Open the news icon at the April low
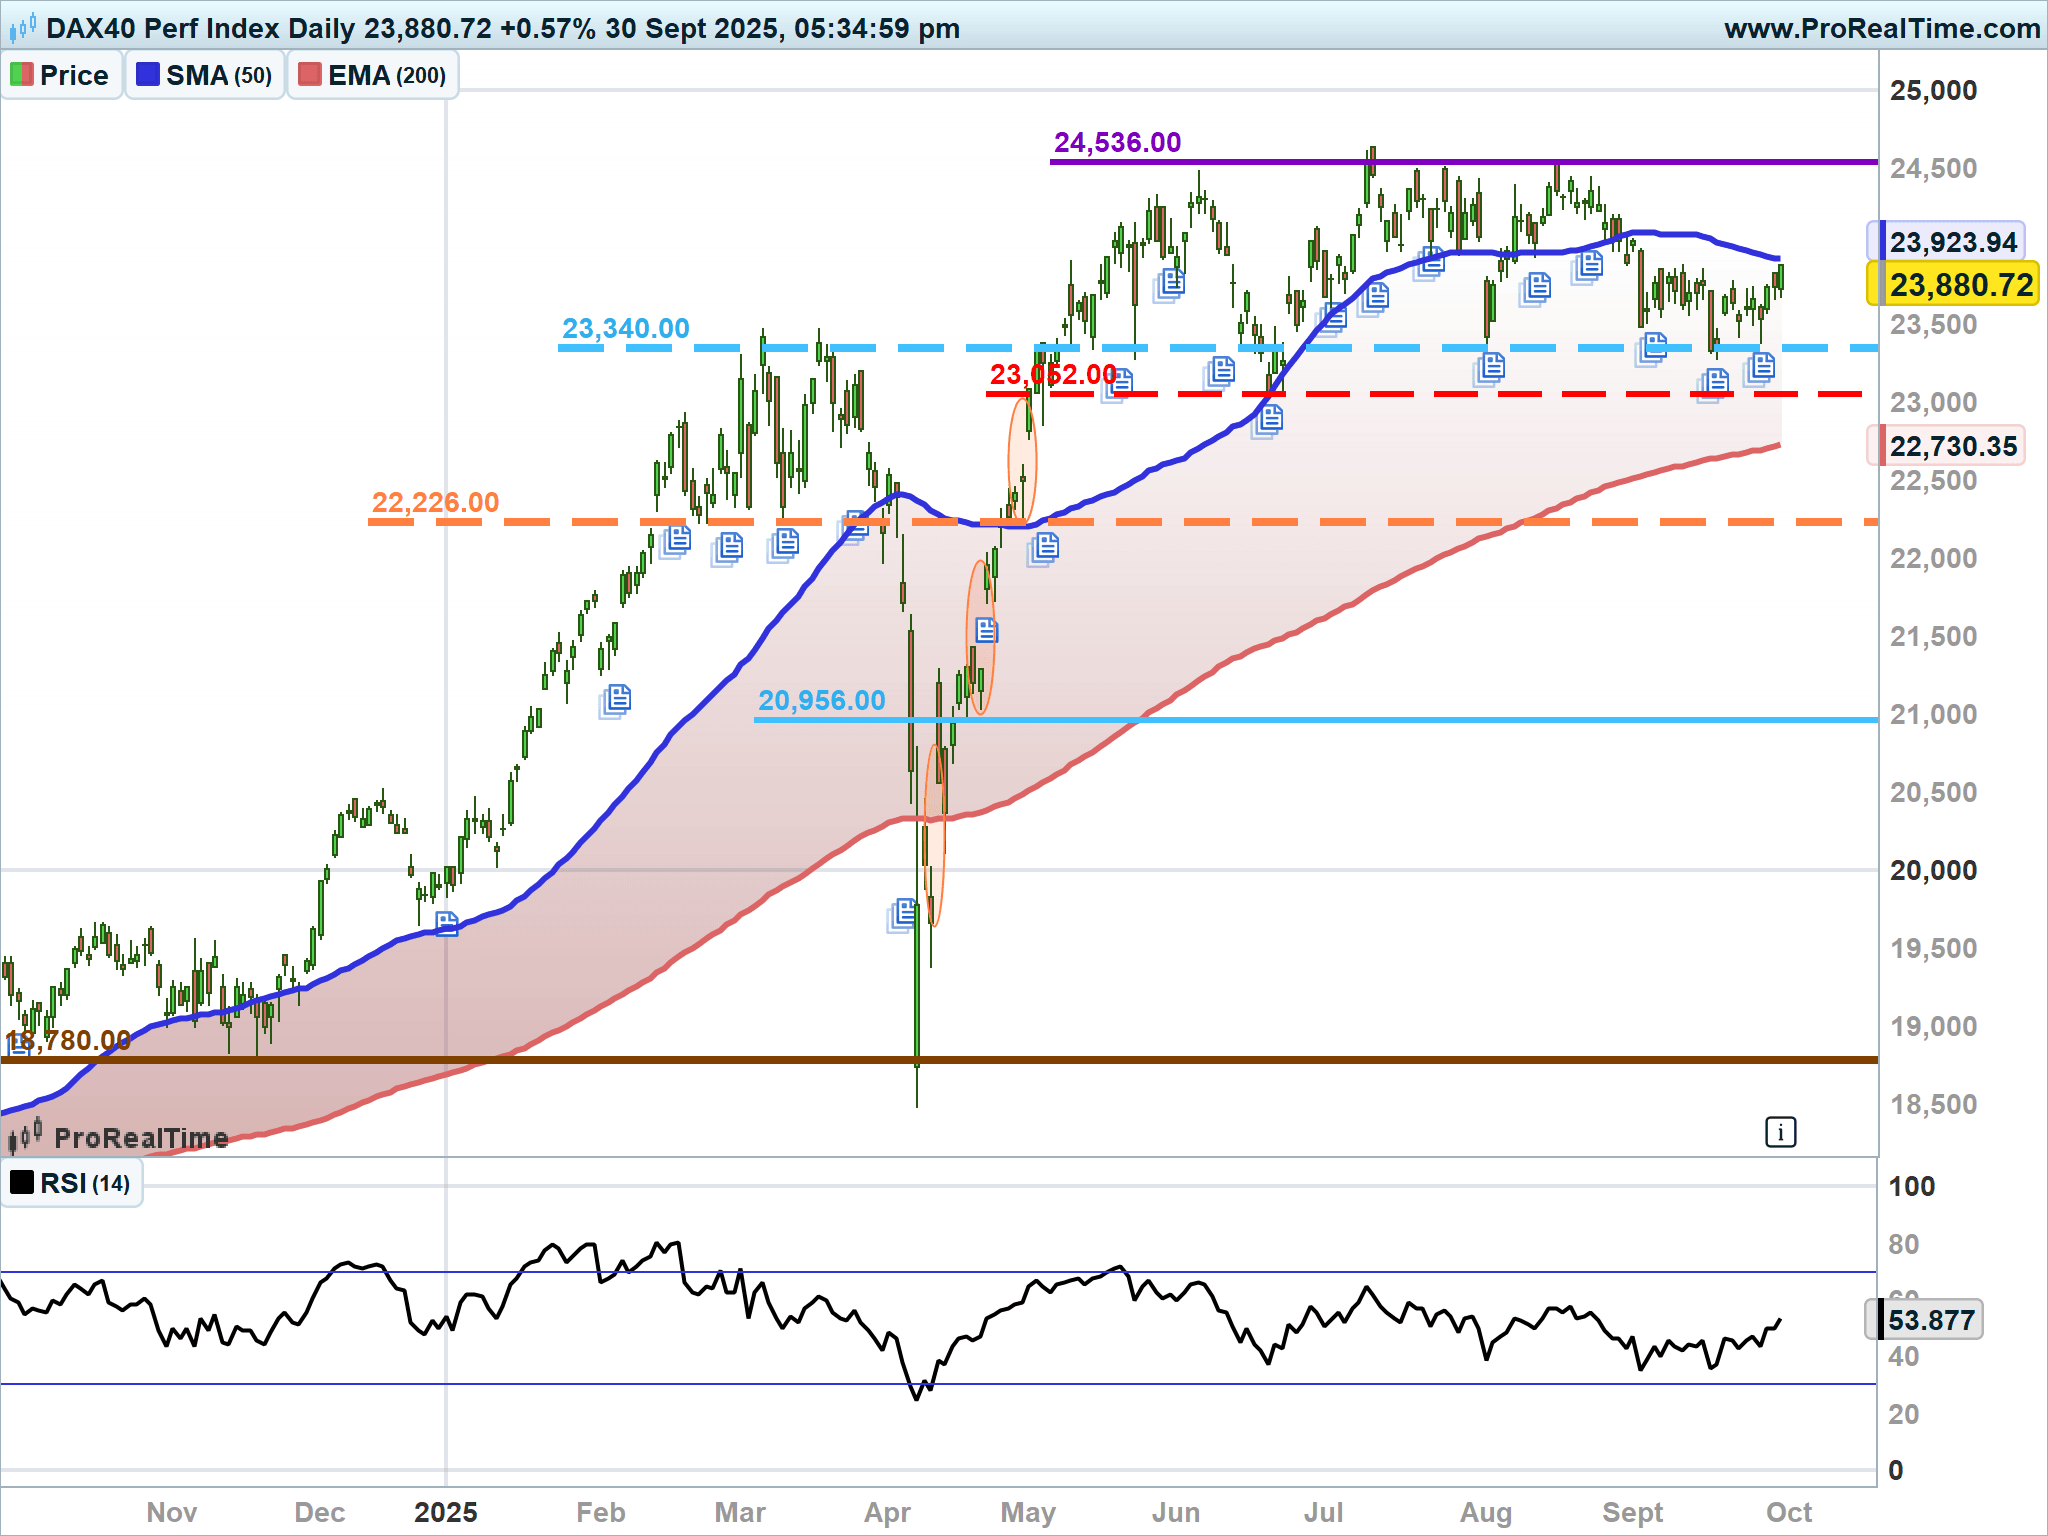The image size is (2048, 1536). (x=903, y=913)
